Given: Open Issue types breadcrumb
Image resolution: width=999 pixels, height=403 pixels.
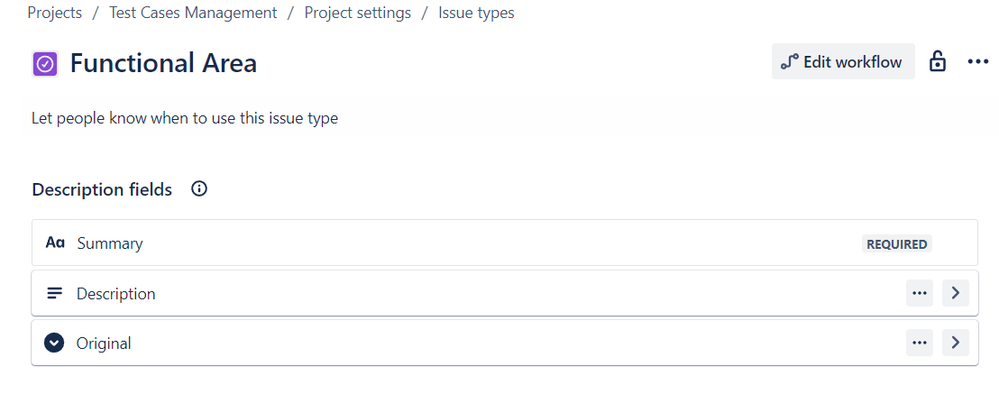Looking at the screenshot, I should click(x=476, y=13).
